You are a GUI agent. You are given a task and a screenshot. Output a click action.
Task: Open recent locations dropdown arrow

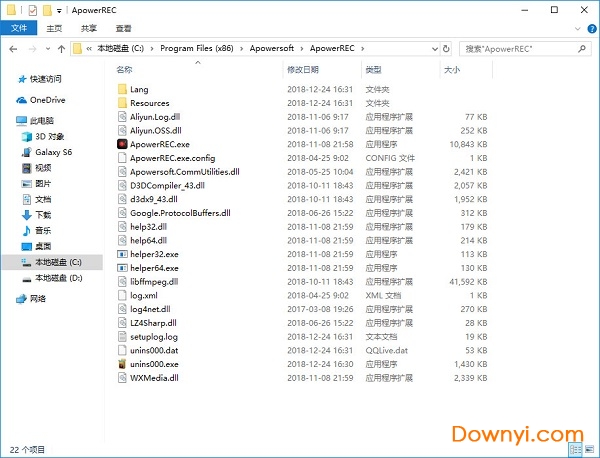pos(47,49)
